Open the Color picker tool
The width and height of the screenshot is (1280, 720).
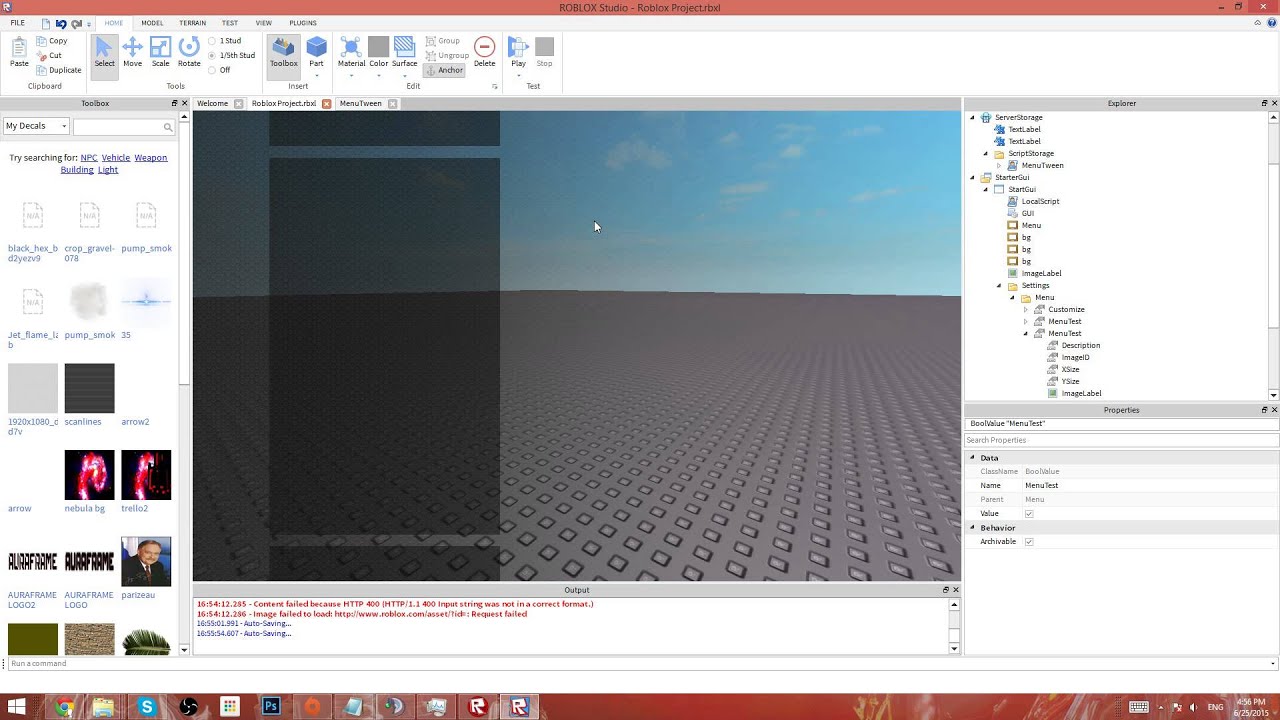(x=378, y=53)
